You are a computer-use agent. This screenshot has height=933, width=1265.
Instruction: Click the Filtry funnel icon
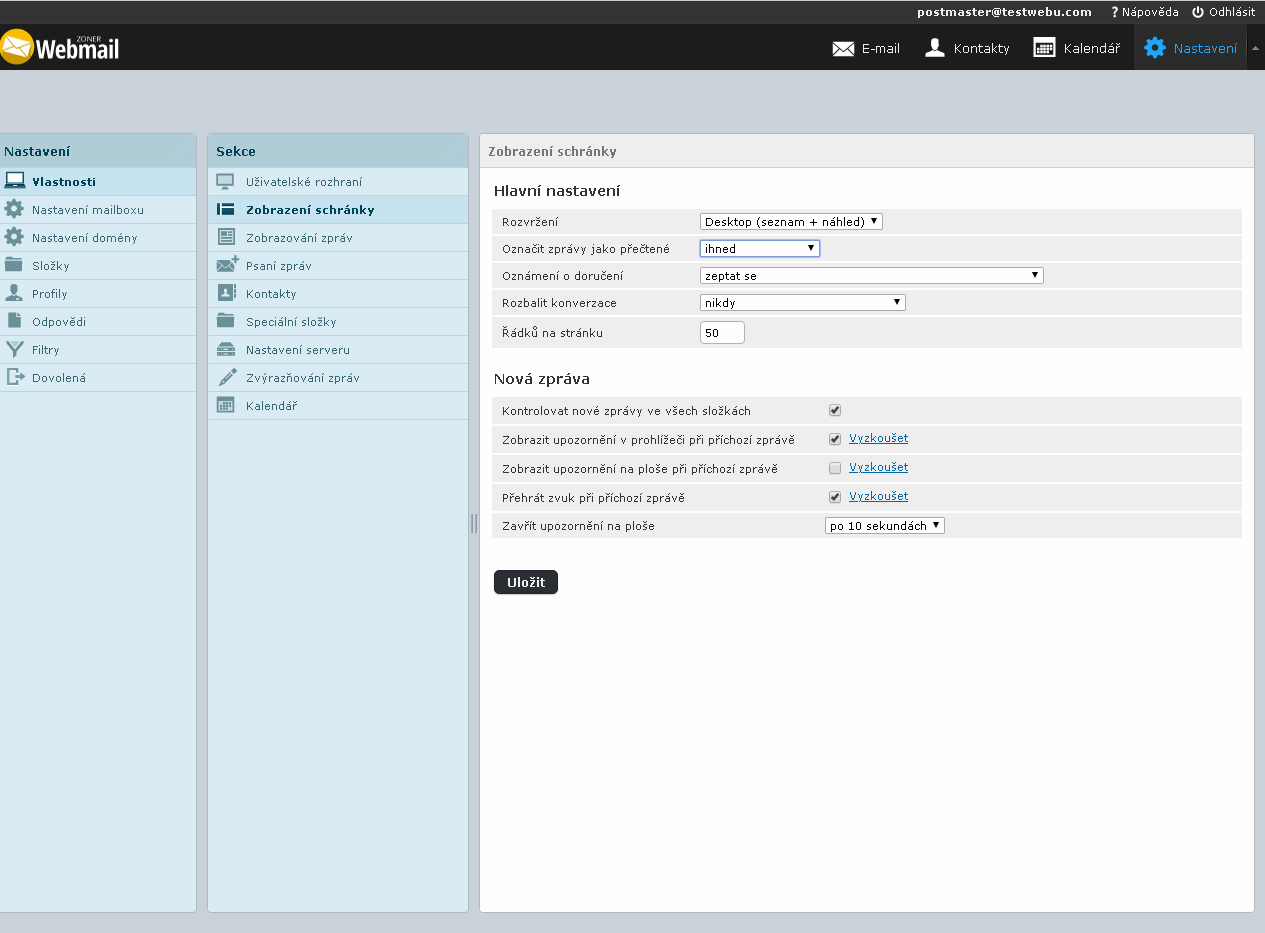click(x=14, y=350)
